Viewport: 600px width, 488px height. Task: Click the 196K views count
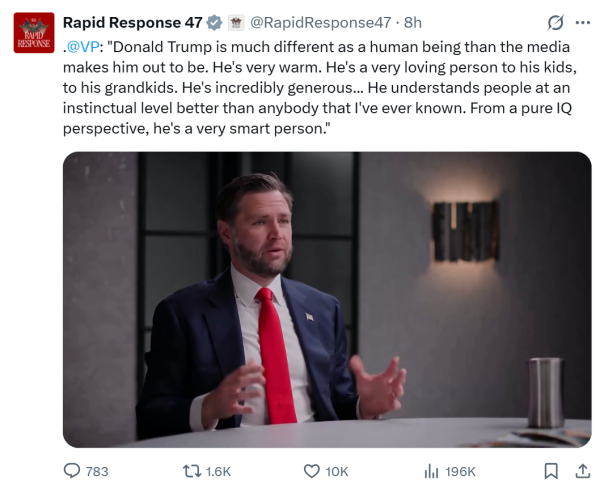tap(460, 472)
